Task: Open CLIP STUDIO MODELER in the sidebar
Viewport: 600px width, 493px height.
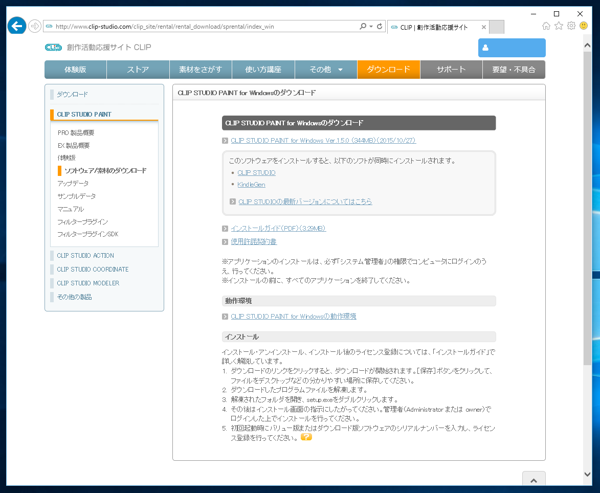Action: click(88, 283)
